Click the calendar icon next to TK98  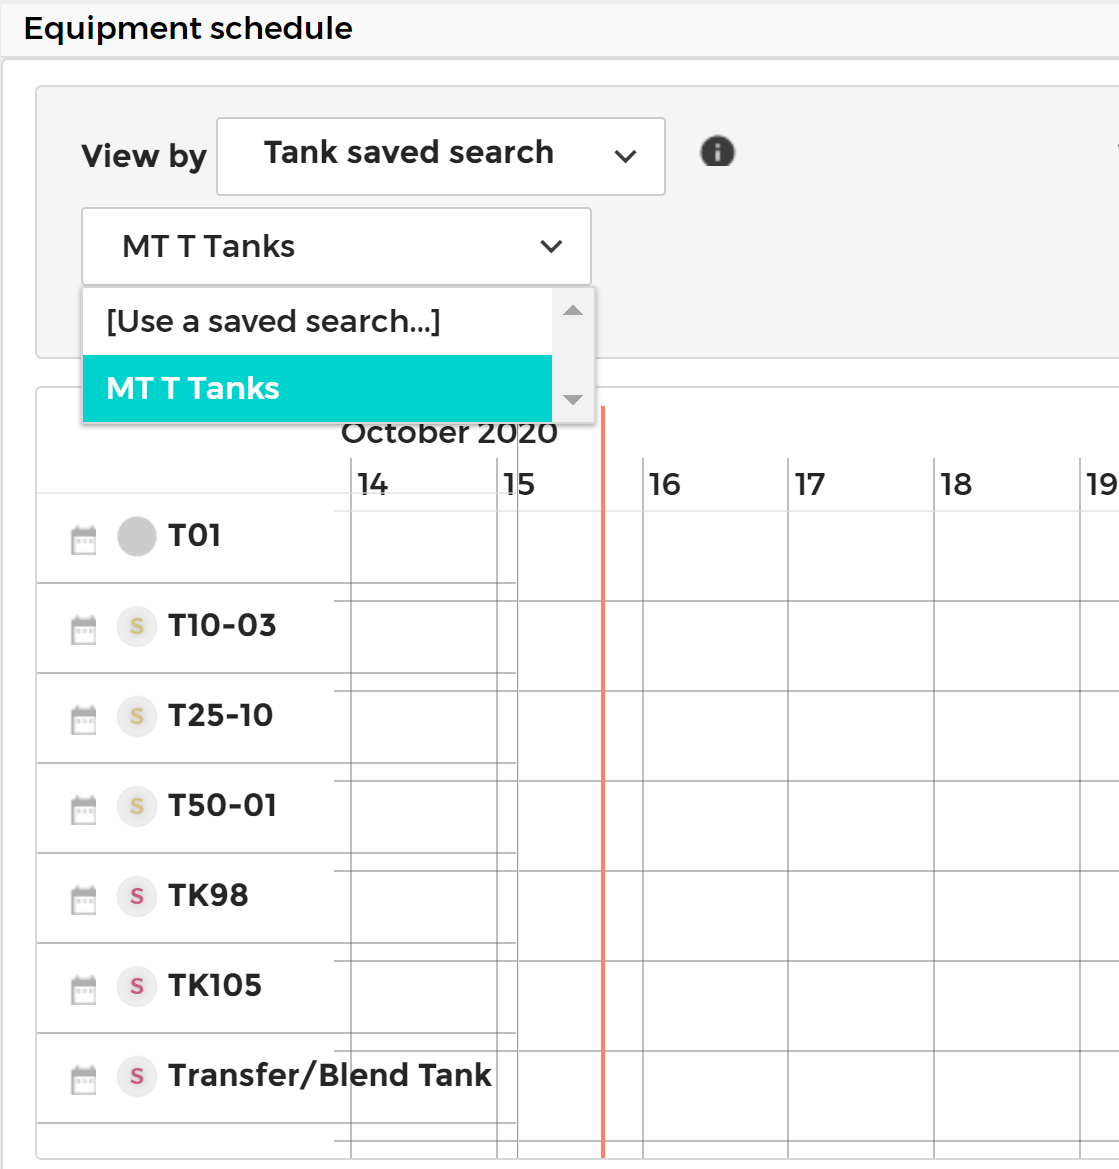pyautogui.click(x=83, y=897)
